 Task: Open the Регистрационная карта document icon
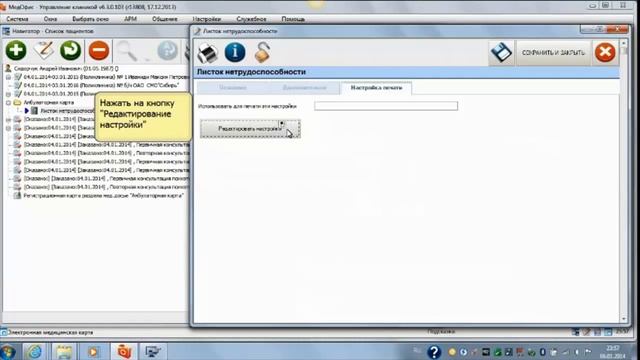[x=17, y=196]
